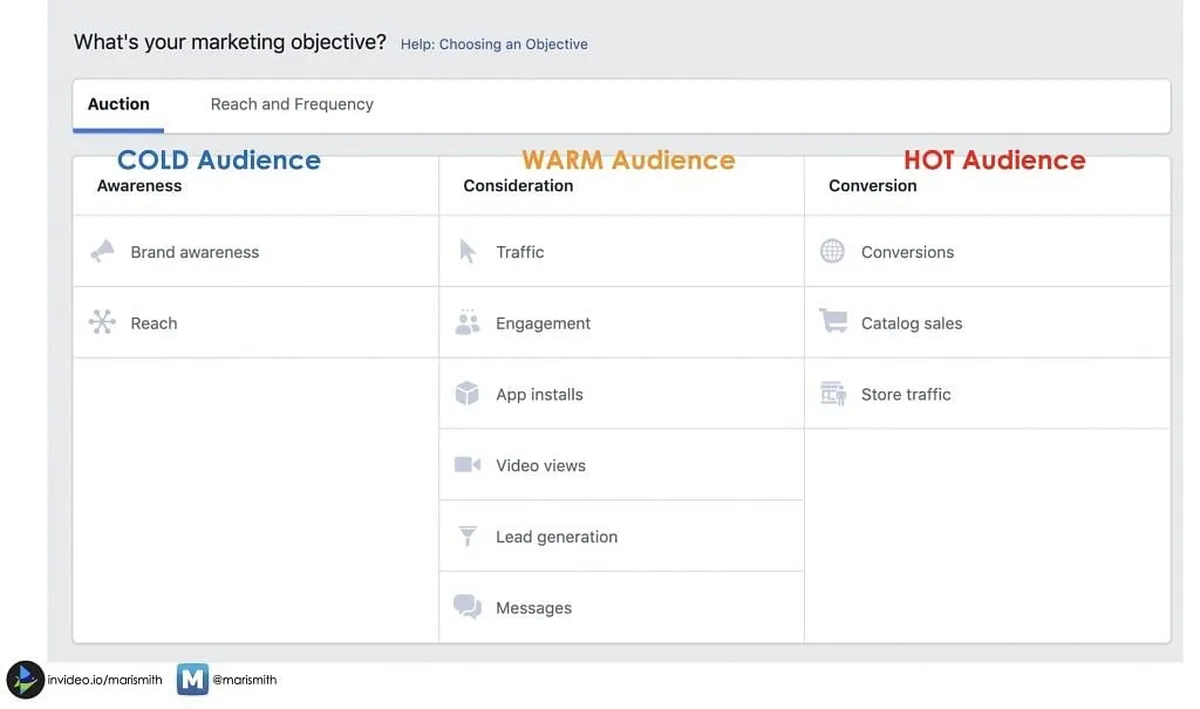Click the Video views camera icon
The width and height of the screenshot is (1200, 709).
(467, 465)
